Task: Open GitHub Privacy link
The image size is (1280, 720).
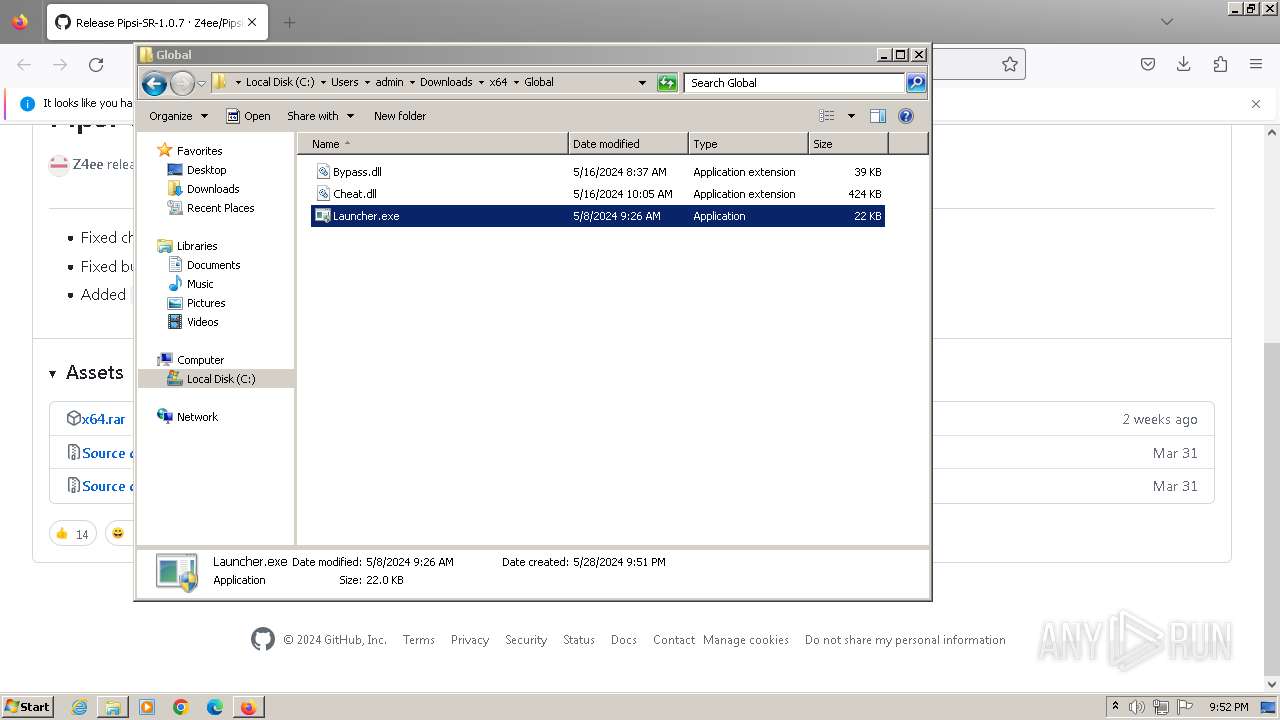Action: click(x=469, y=640)
